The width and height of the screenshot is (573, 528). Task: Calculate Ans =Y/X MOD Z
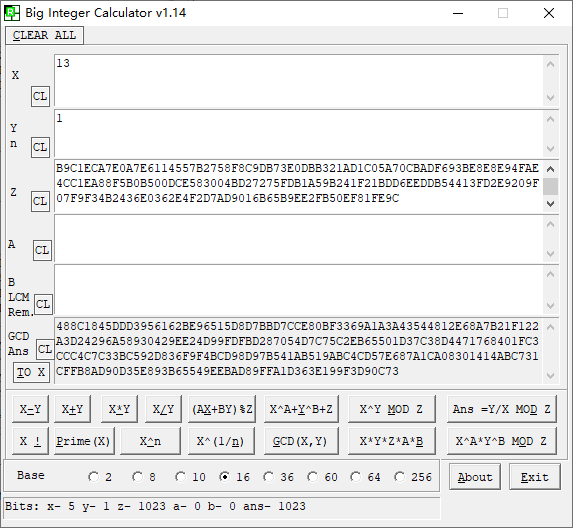coord(502,409)
